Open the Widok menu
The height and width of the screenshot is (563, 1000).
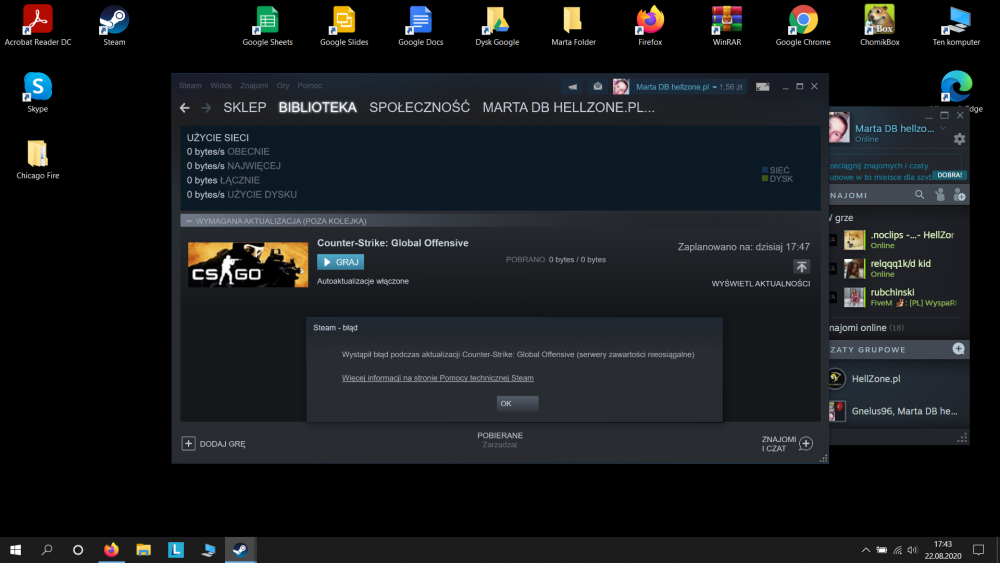221,85
